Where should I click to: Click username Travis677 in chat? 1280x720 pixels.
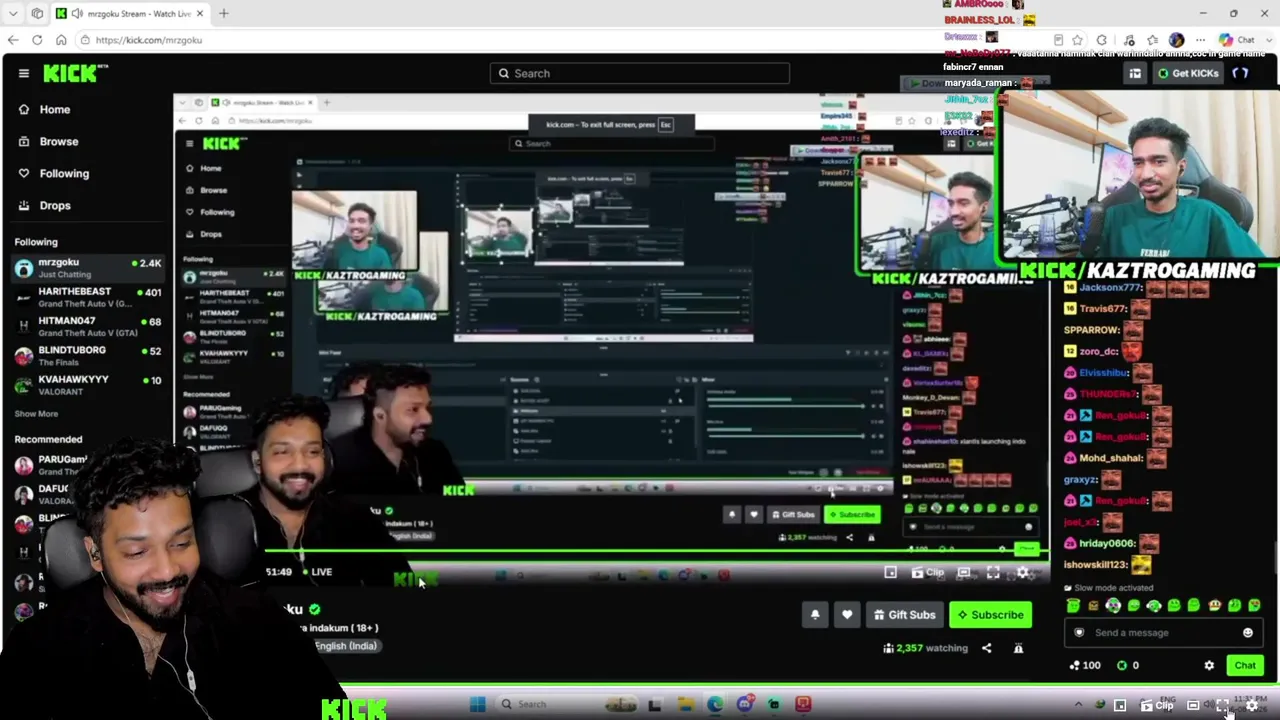coord(1103,309)
